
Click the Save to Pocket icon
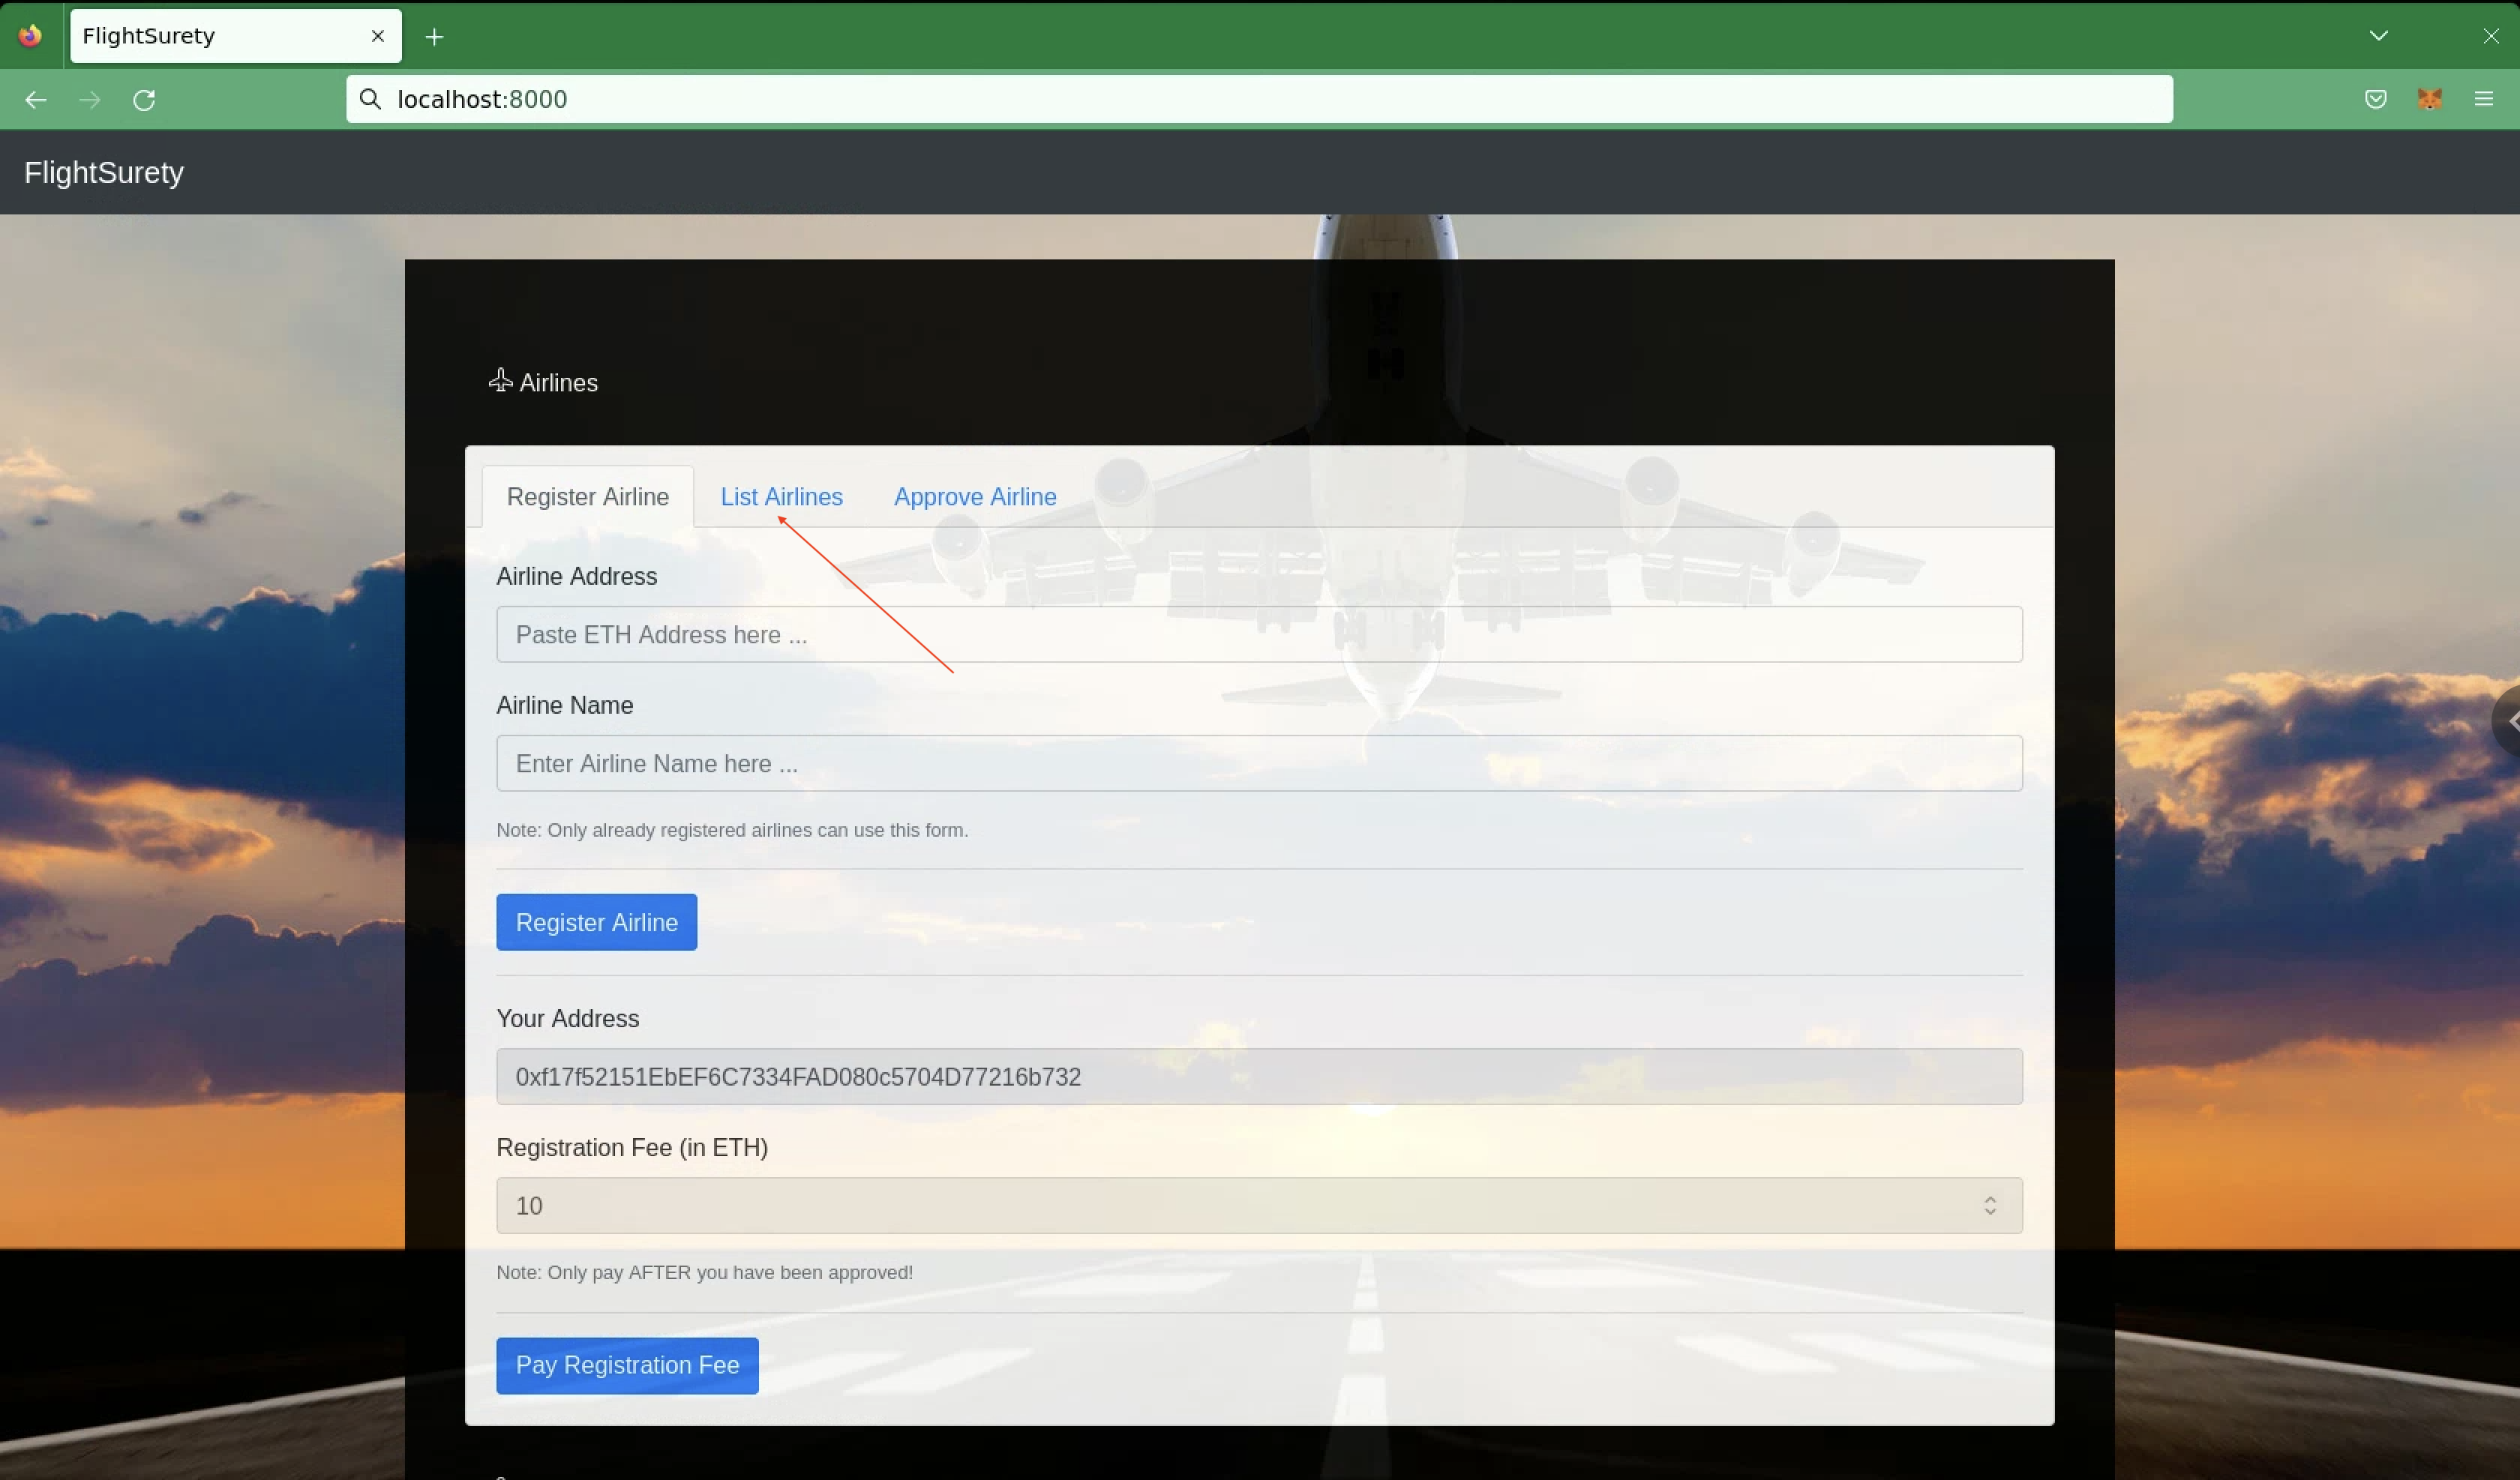pos(2376,99)
